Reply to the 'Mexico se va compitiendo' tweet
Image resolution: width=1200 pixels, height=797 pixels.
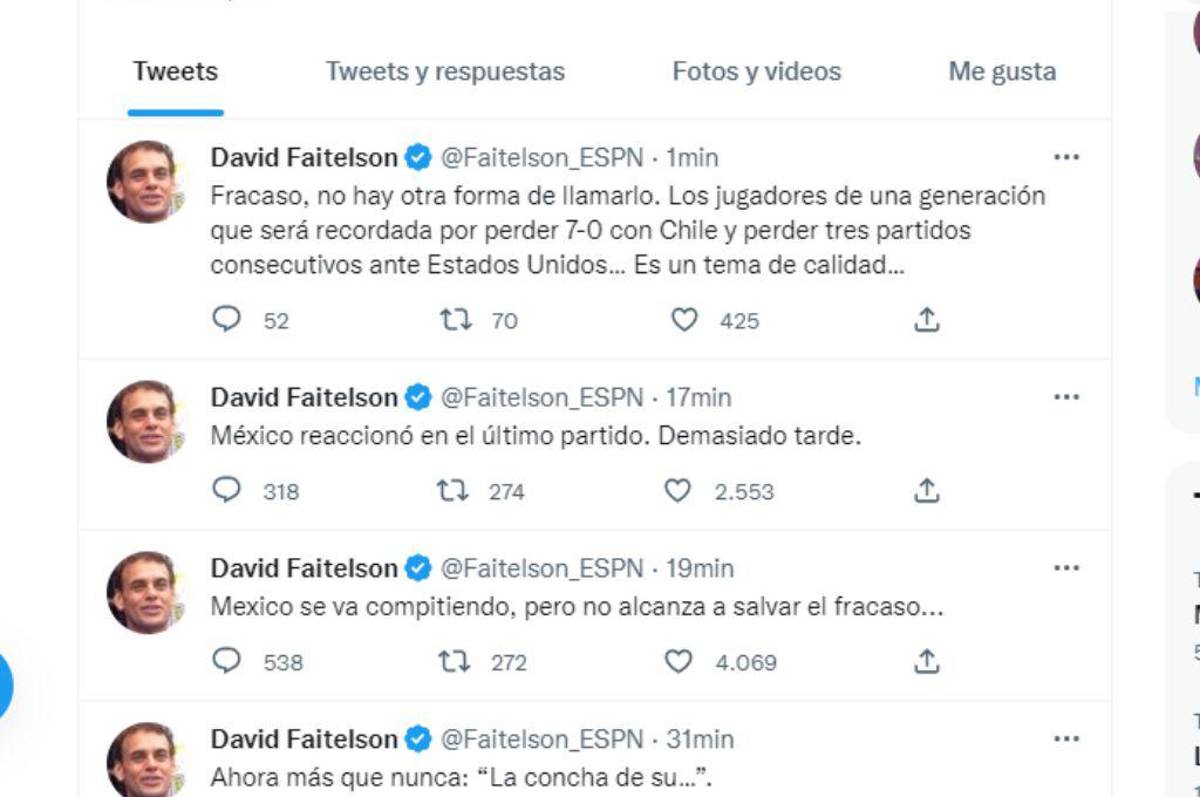pyautogui.click(x=228, y=662)
